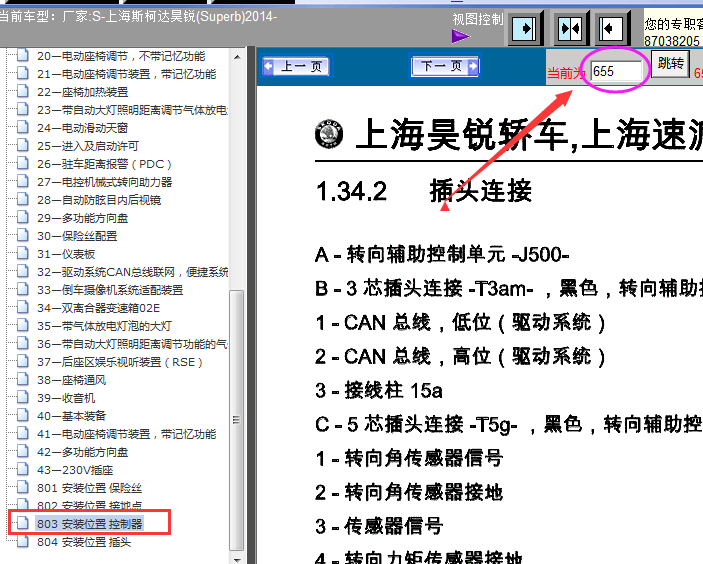
Task: Open 23—带自动大灯照明距离调节气体放电 entry
Action: coord(132,110)
